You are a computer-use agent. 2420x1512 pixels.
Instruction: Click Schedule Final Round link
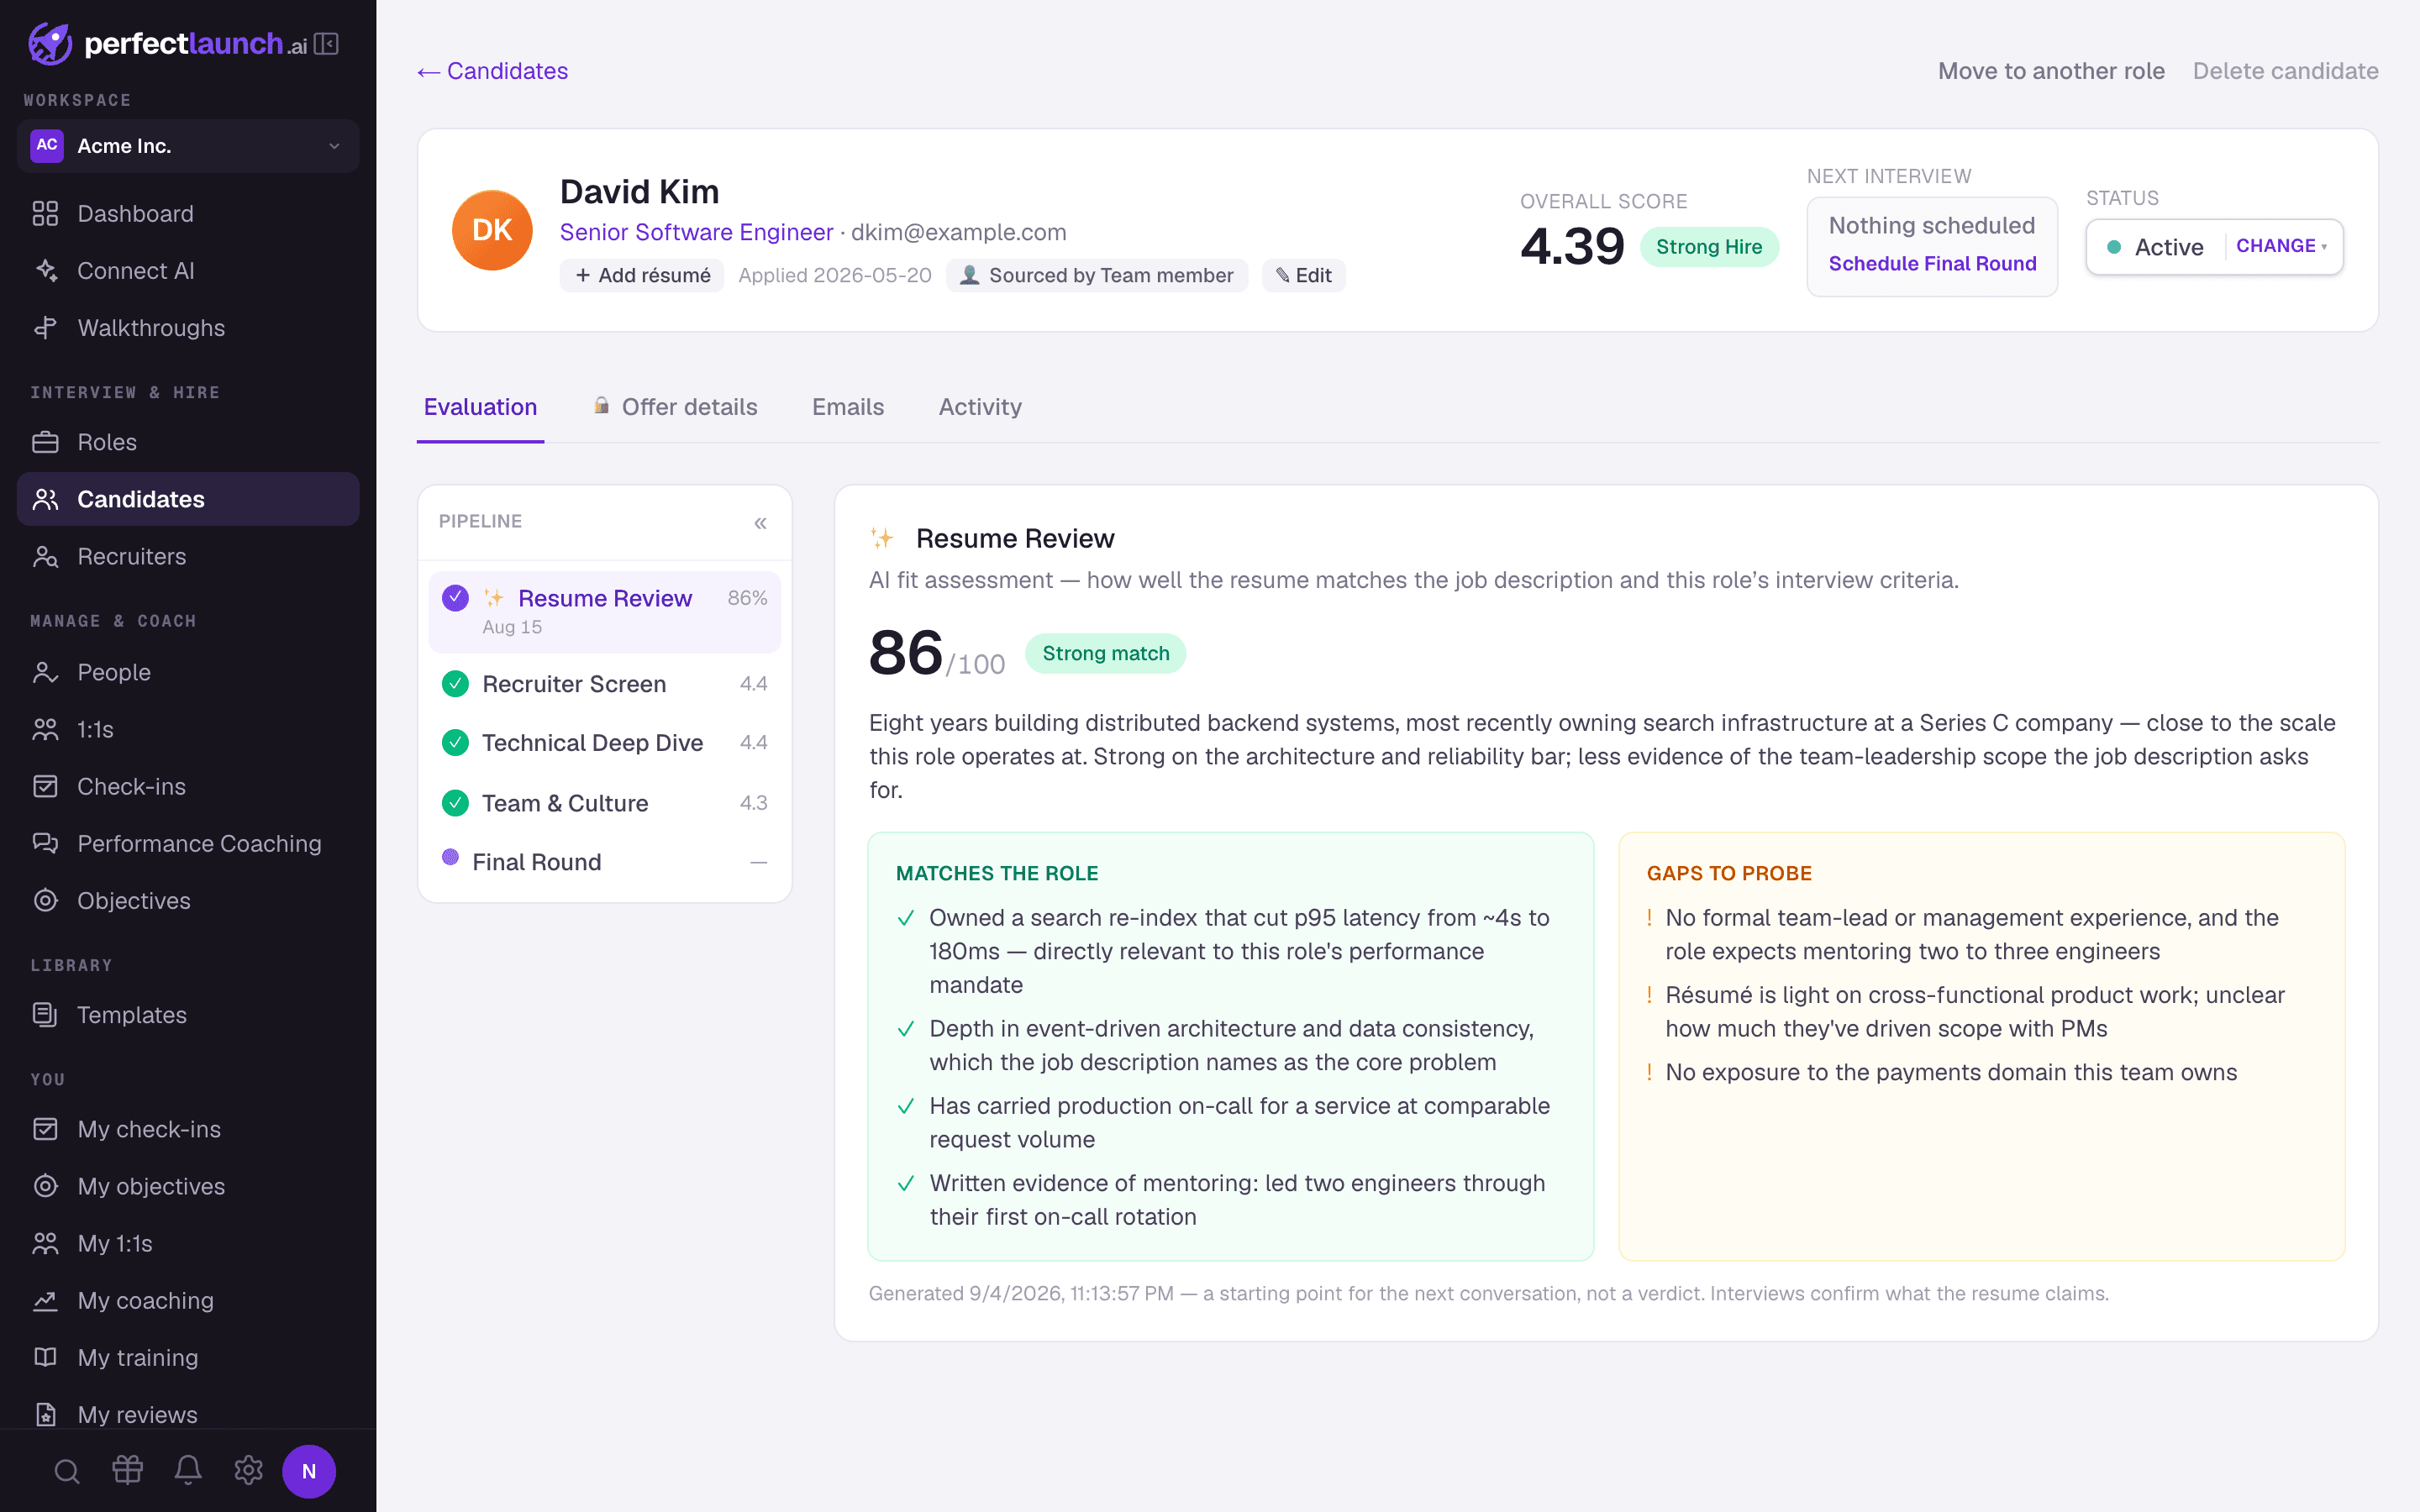(x=1932, y=264)
